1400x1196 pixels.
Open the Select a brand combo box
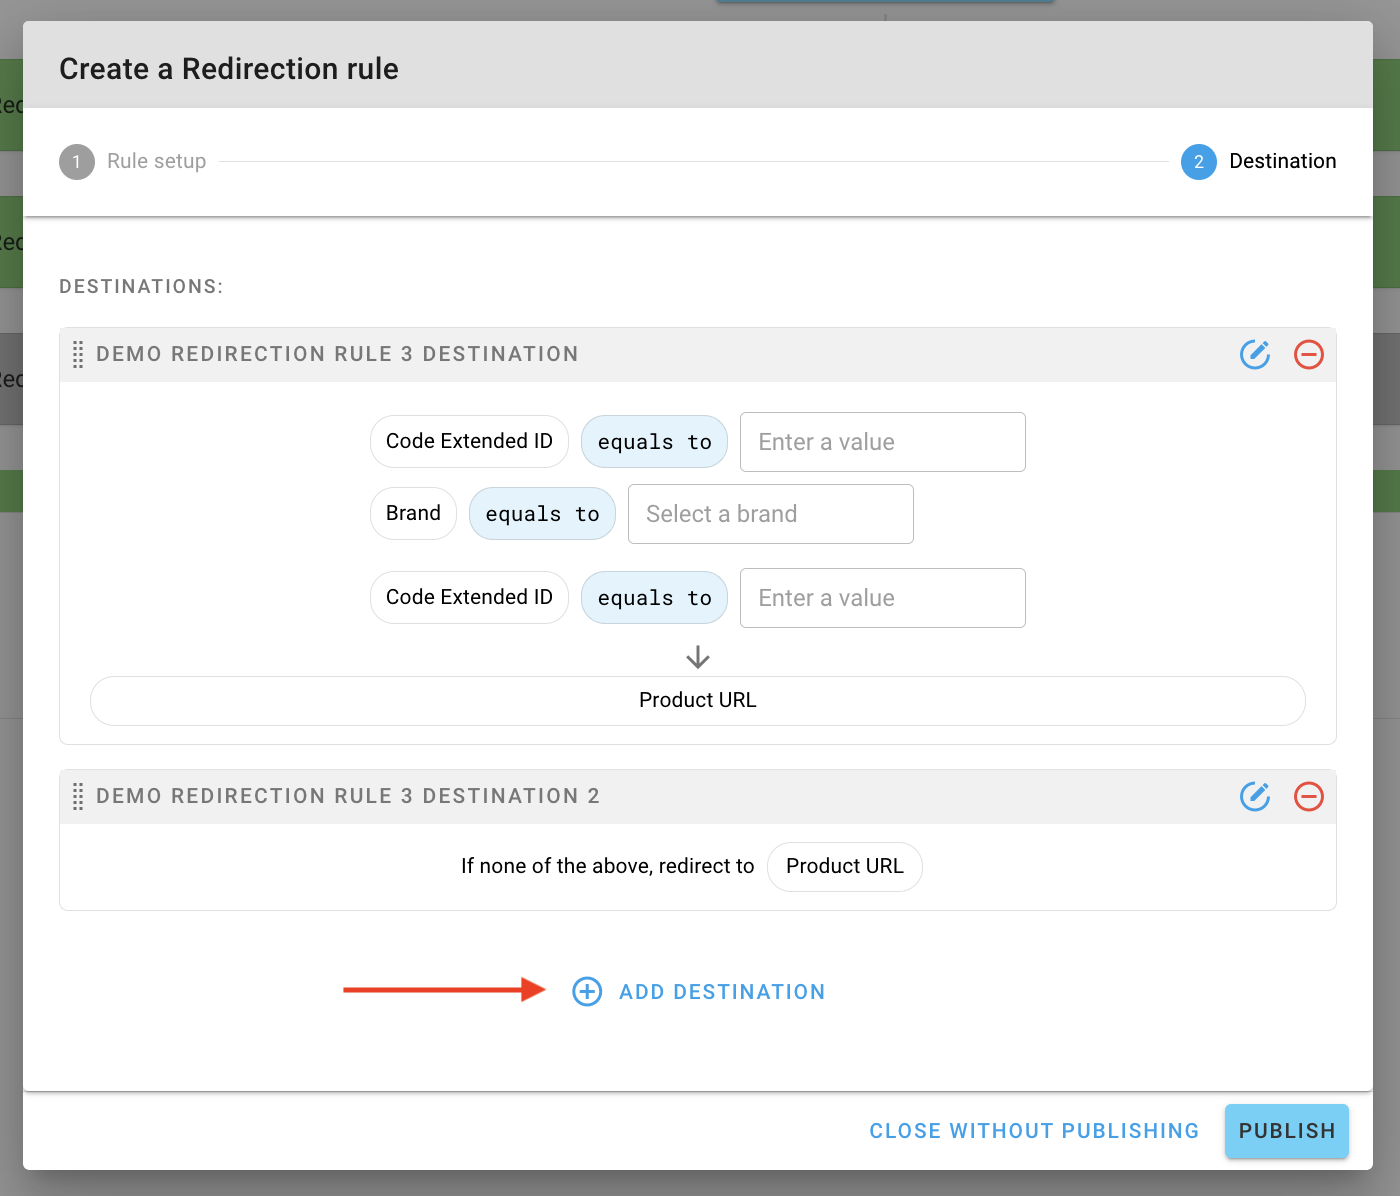tap(771, 514)
